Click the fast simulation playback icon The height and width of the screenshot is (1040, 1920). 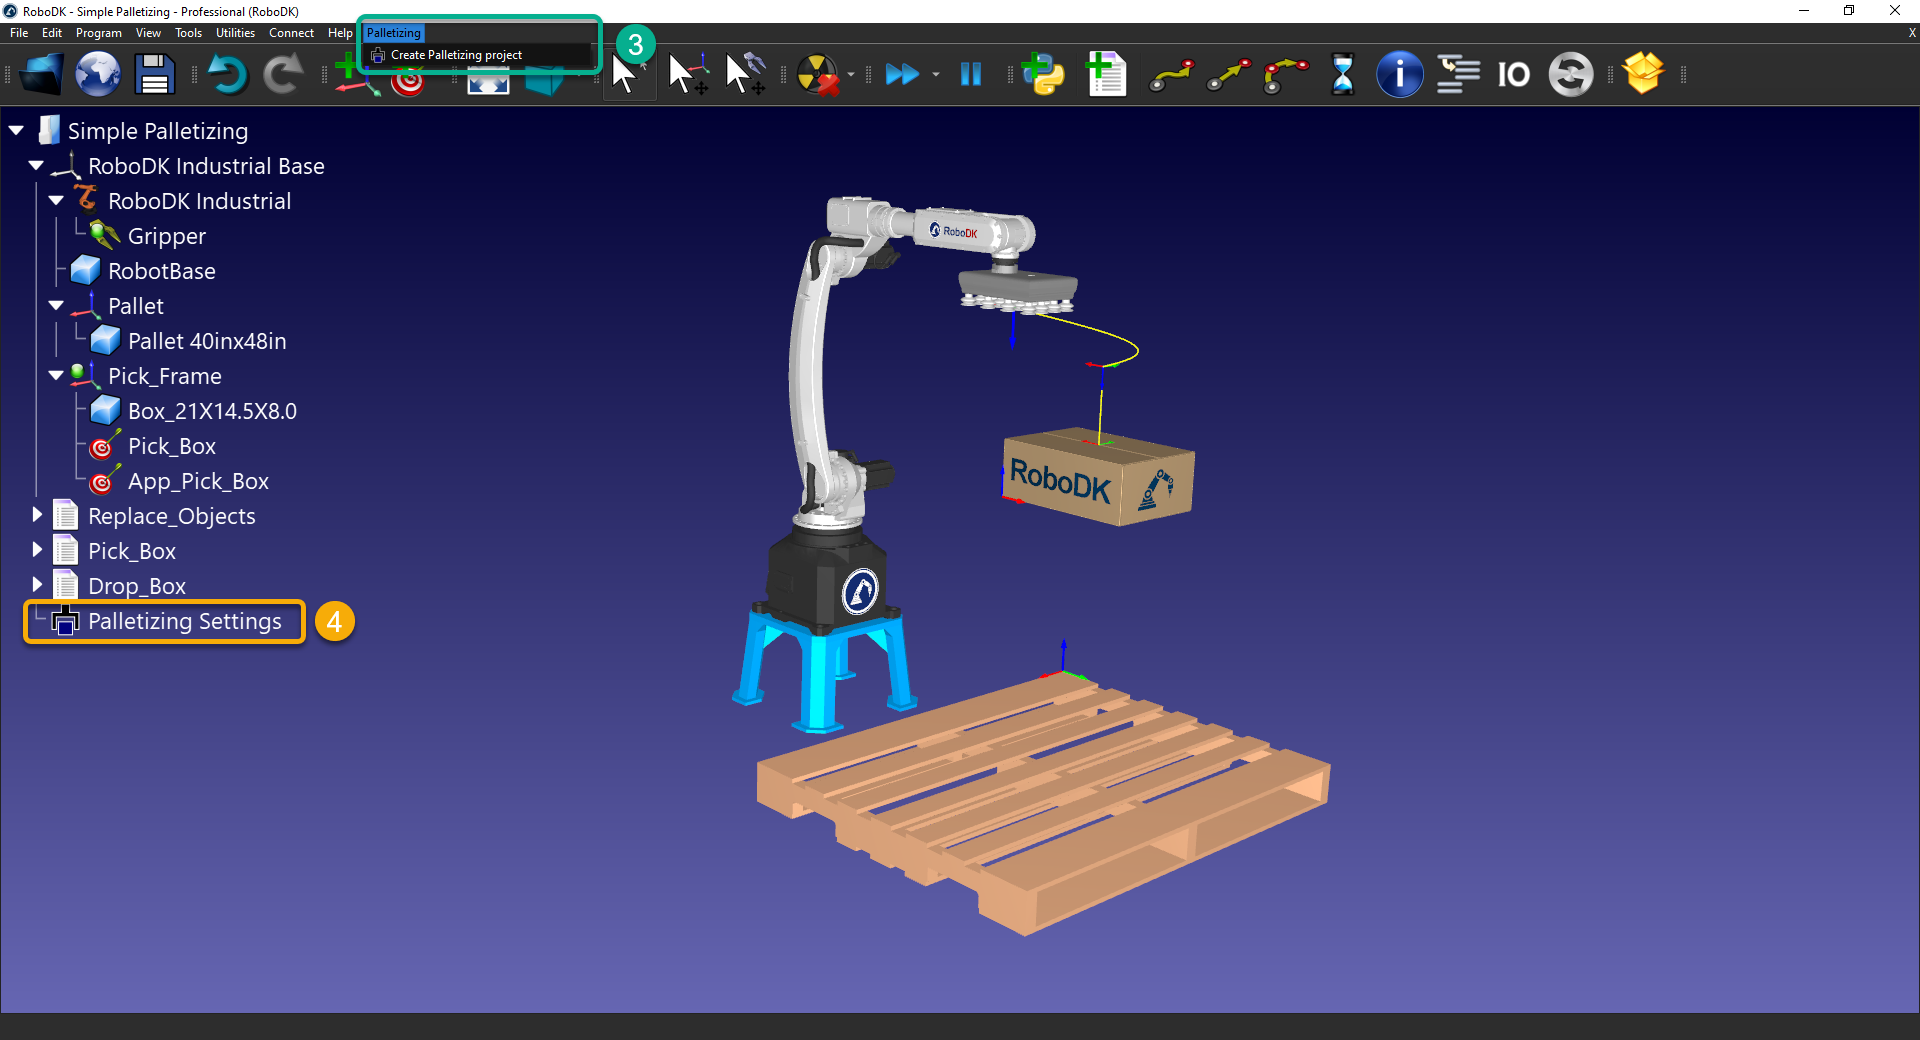coord(903,74)
